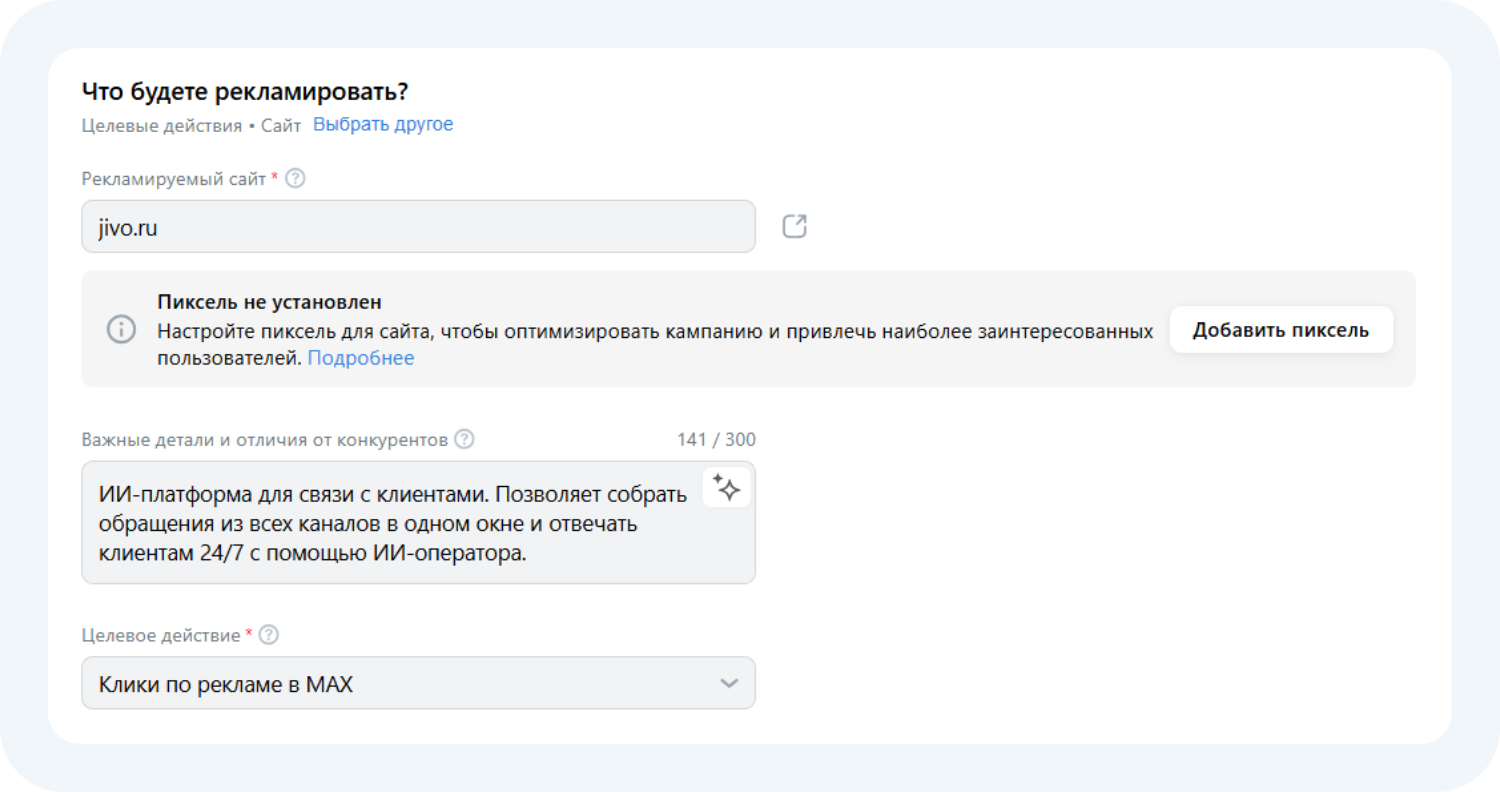Click the 'Целевые действия • Сайт' breadcrumb text
Screen dimensions: 1500x792
(191, 126)
